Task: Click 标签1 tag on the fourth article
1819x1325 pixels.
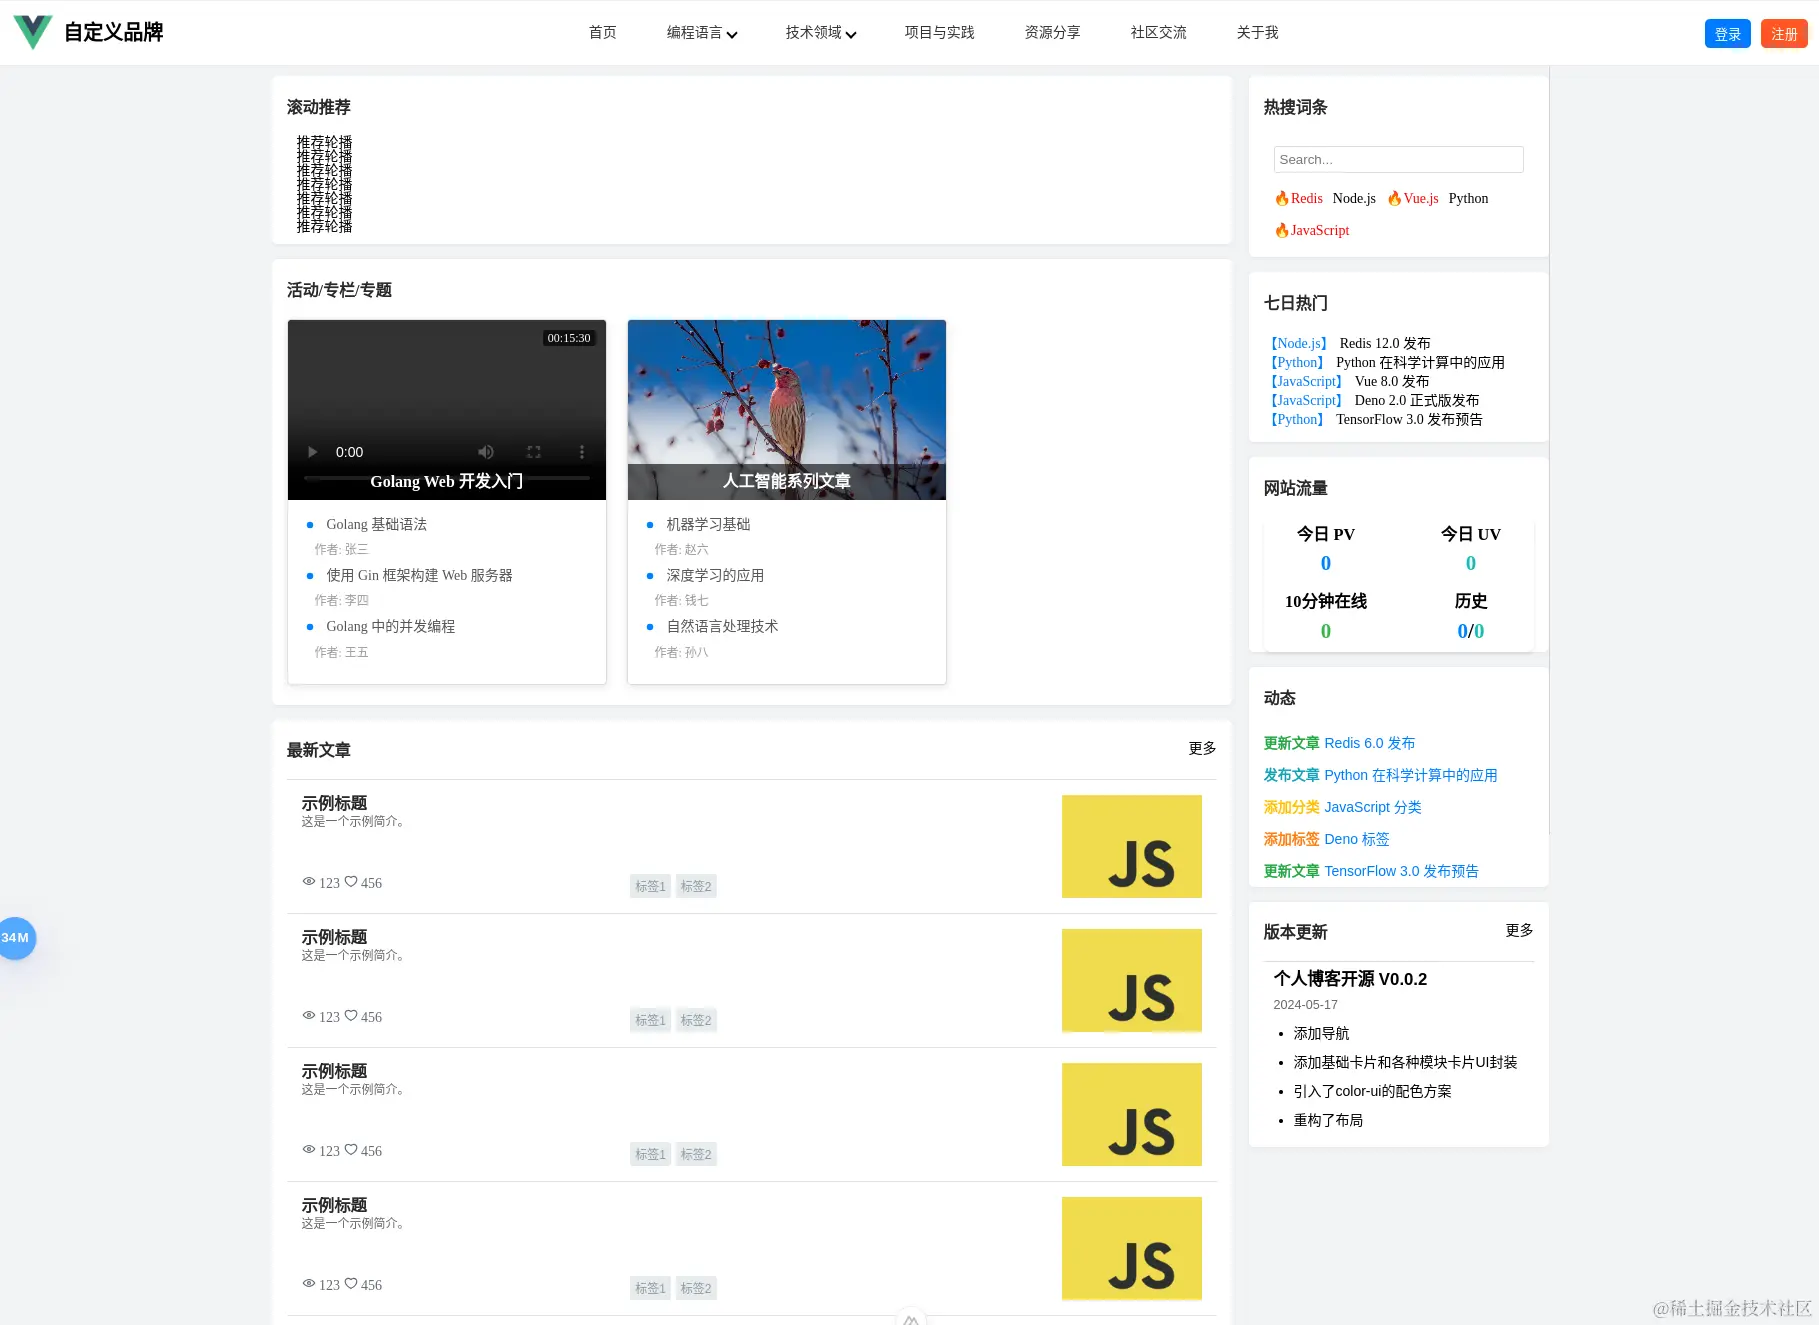Action: [x=650, y=1288]
